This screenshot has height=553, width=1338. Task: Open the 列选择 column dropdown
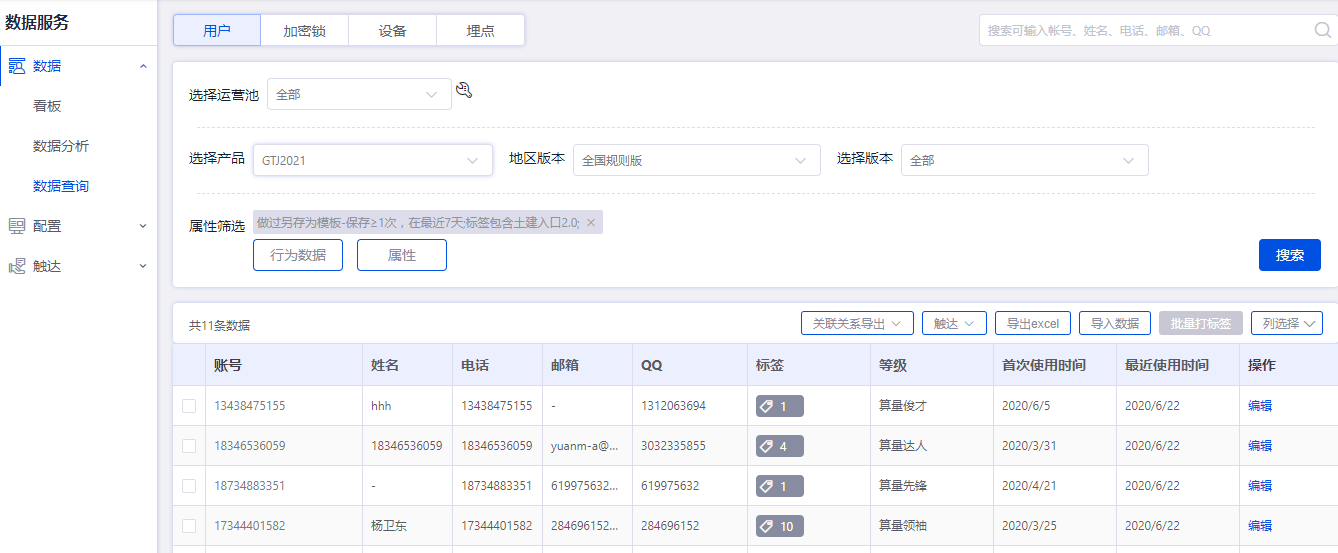tap(1286, 323)
